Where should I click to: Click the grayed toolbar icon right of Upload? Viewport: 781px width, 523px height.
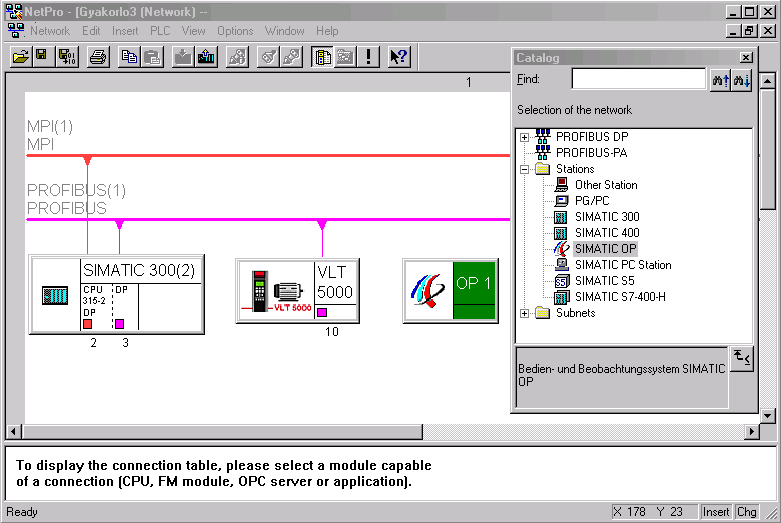(237, 56)
